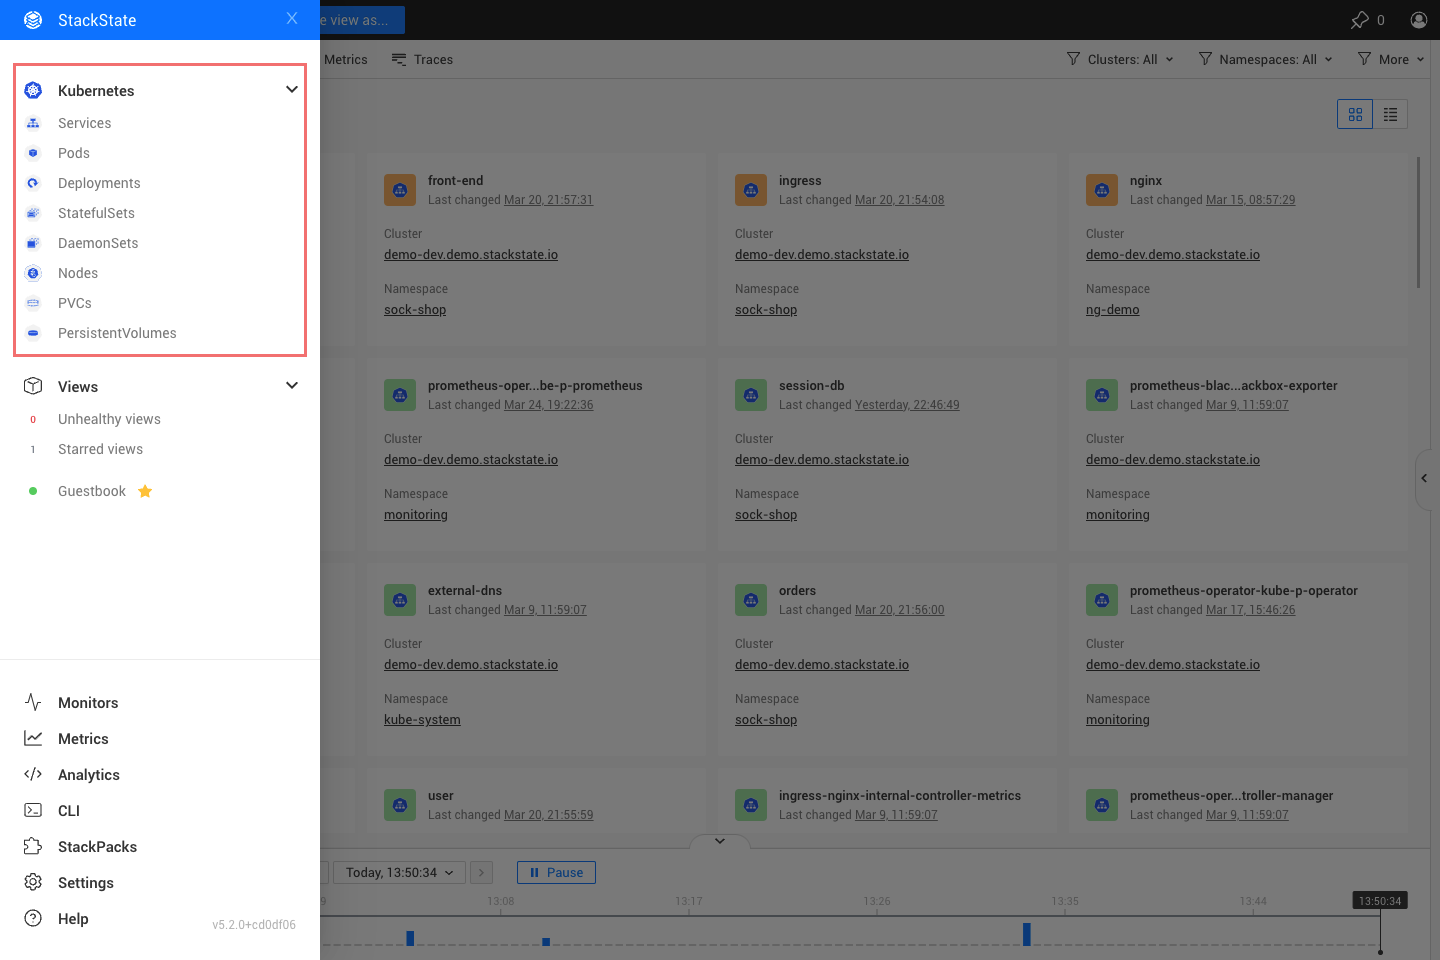Click the user profile icon

pyautogui.click(x=1418, y=20)
